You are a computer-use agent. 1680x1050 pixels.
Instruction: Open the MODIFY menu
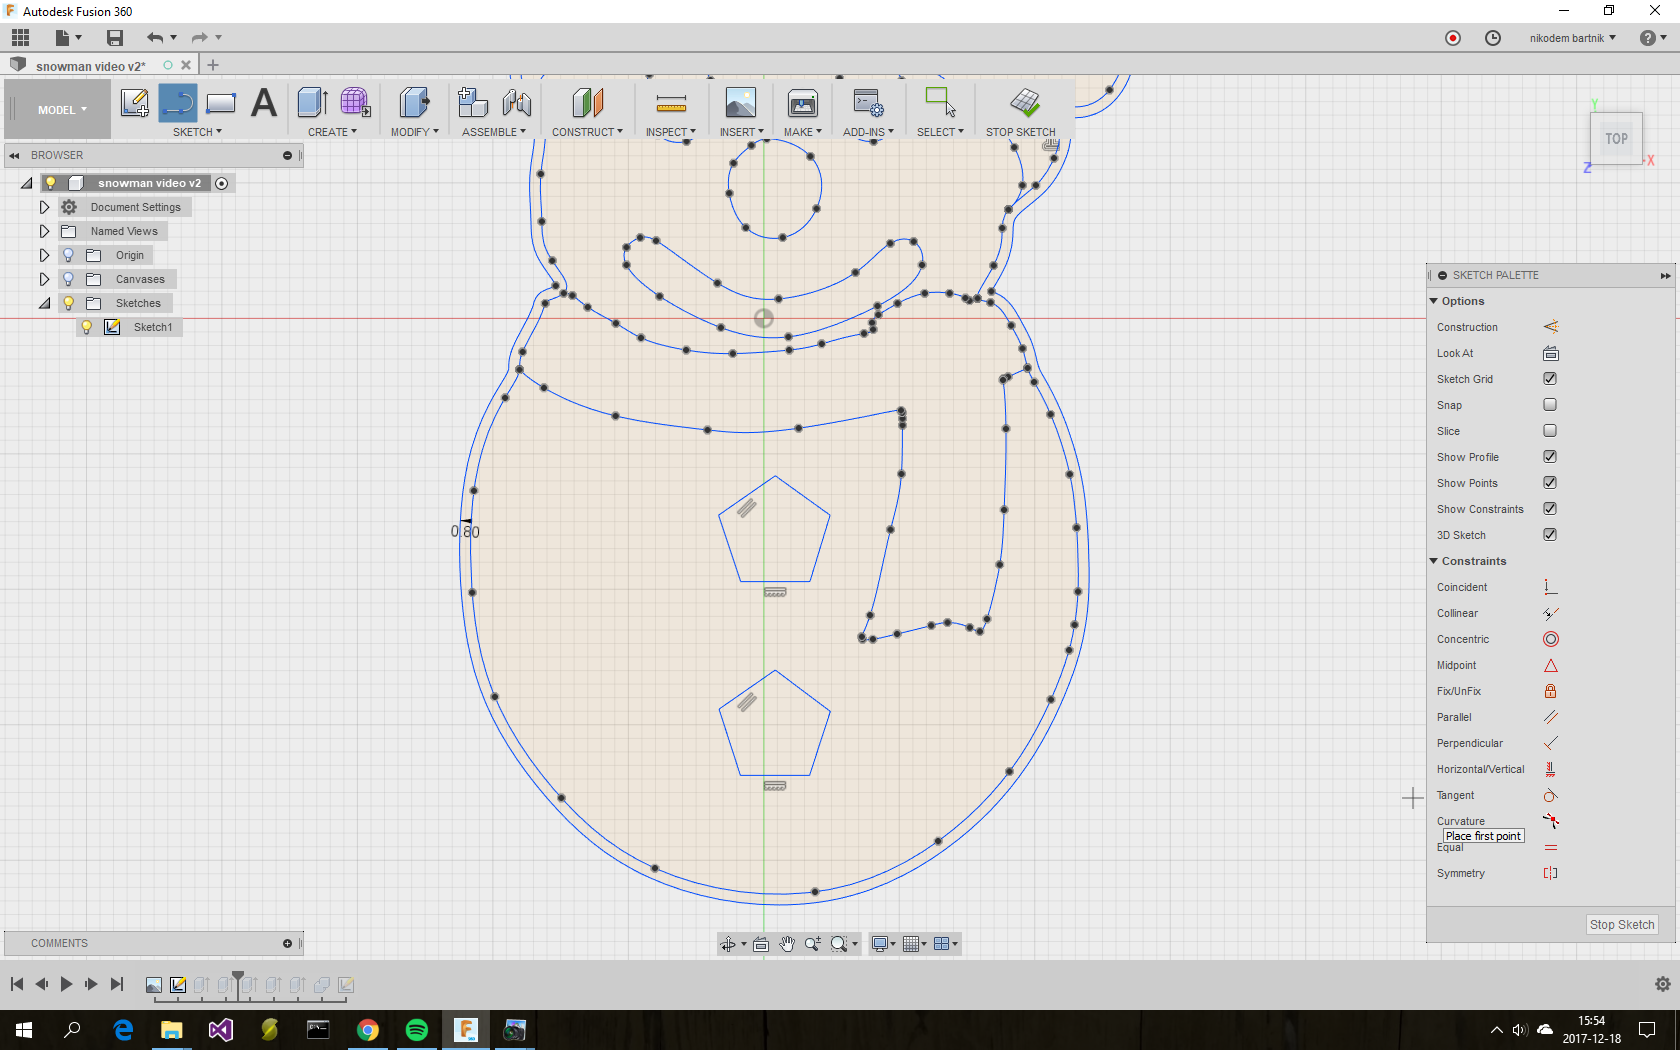click(x=414, y=132)
